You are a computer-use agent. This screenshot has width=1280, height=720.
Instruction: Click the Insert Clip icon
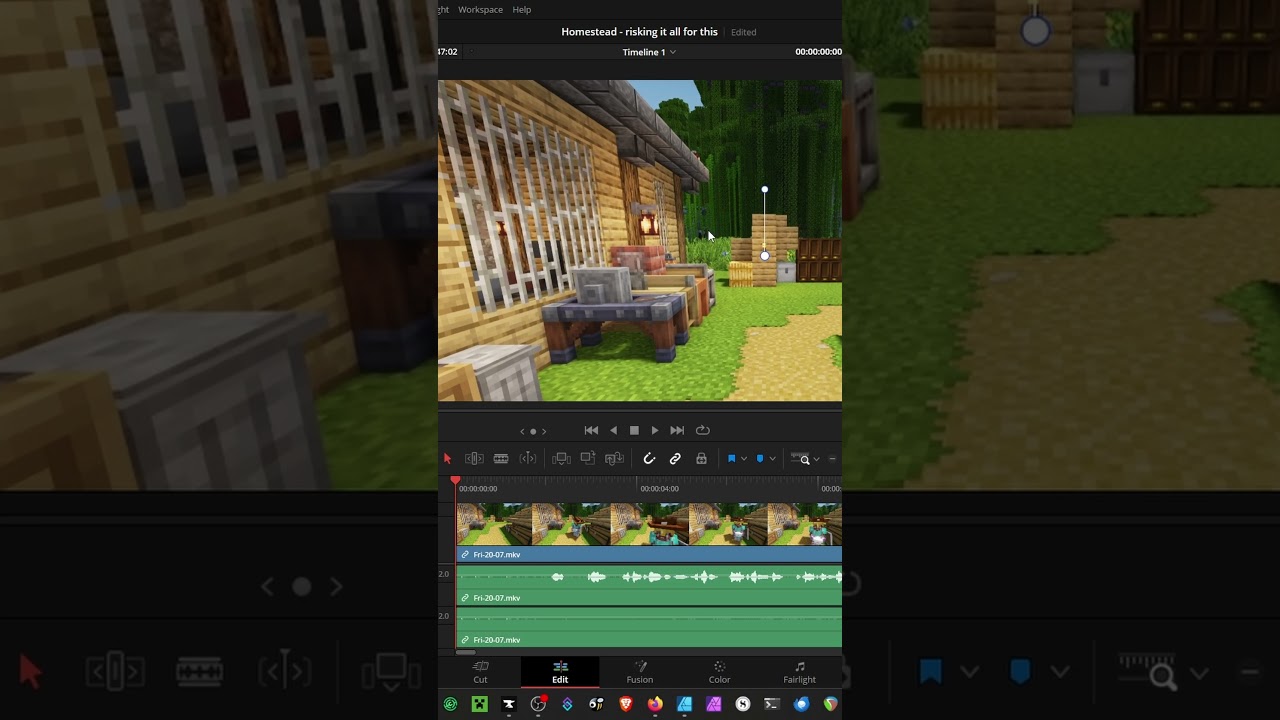562,459
